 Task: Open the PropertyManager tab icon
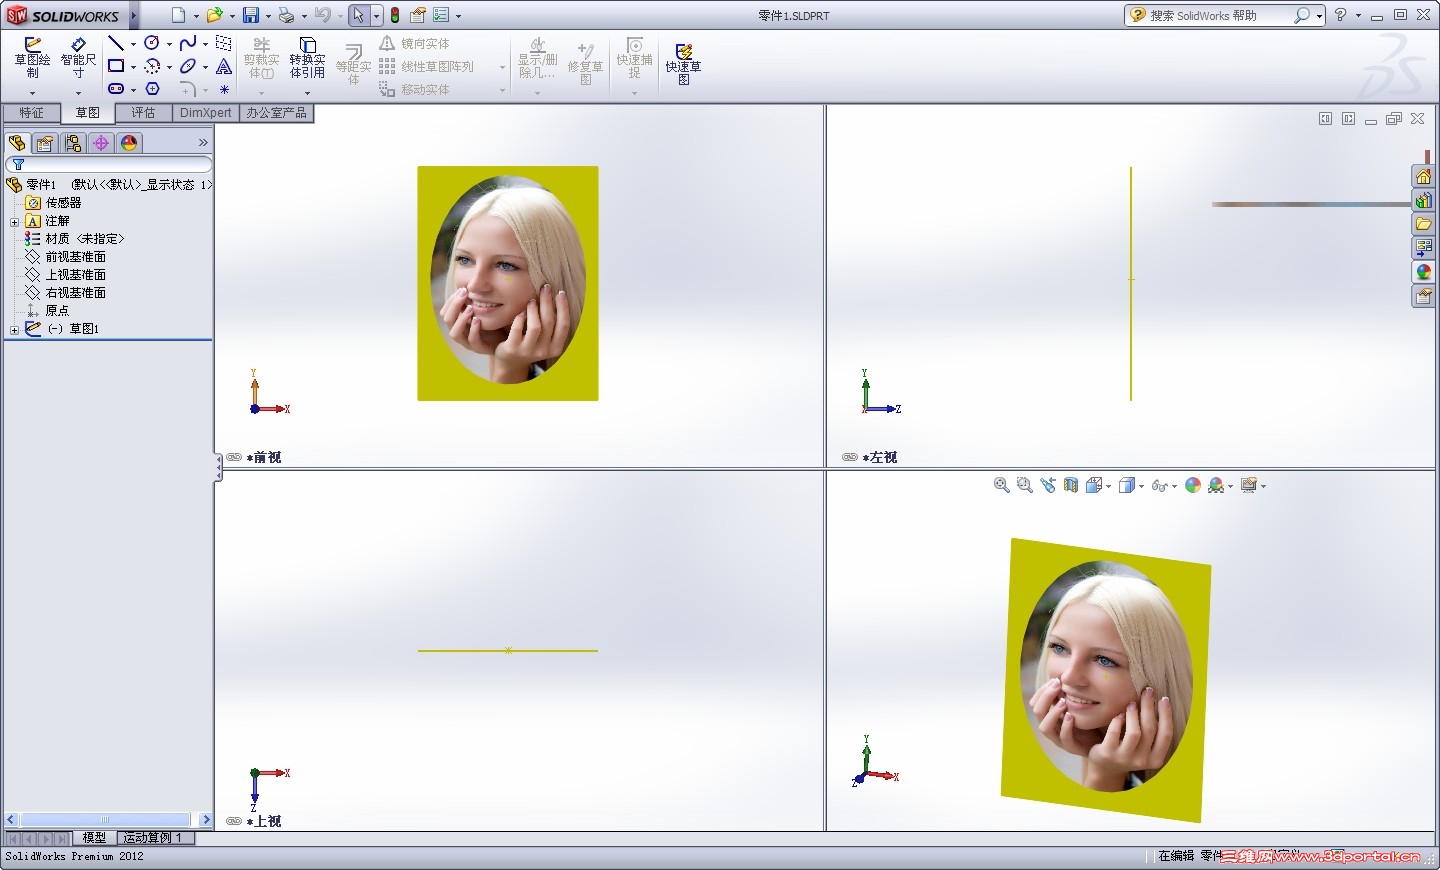click(x=45, y=143)
